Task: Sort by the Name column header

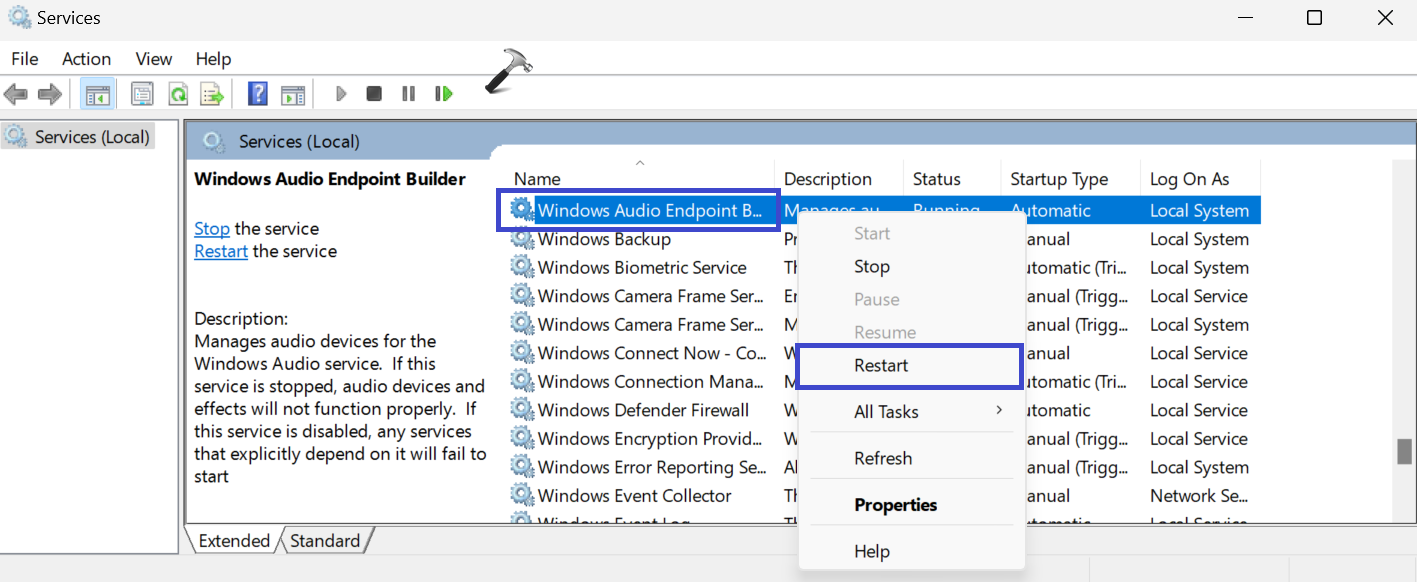Action: tap(640, 179)
